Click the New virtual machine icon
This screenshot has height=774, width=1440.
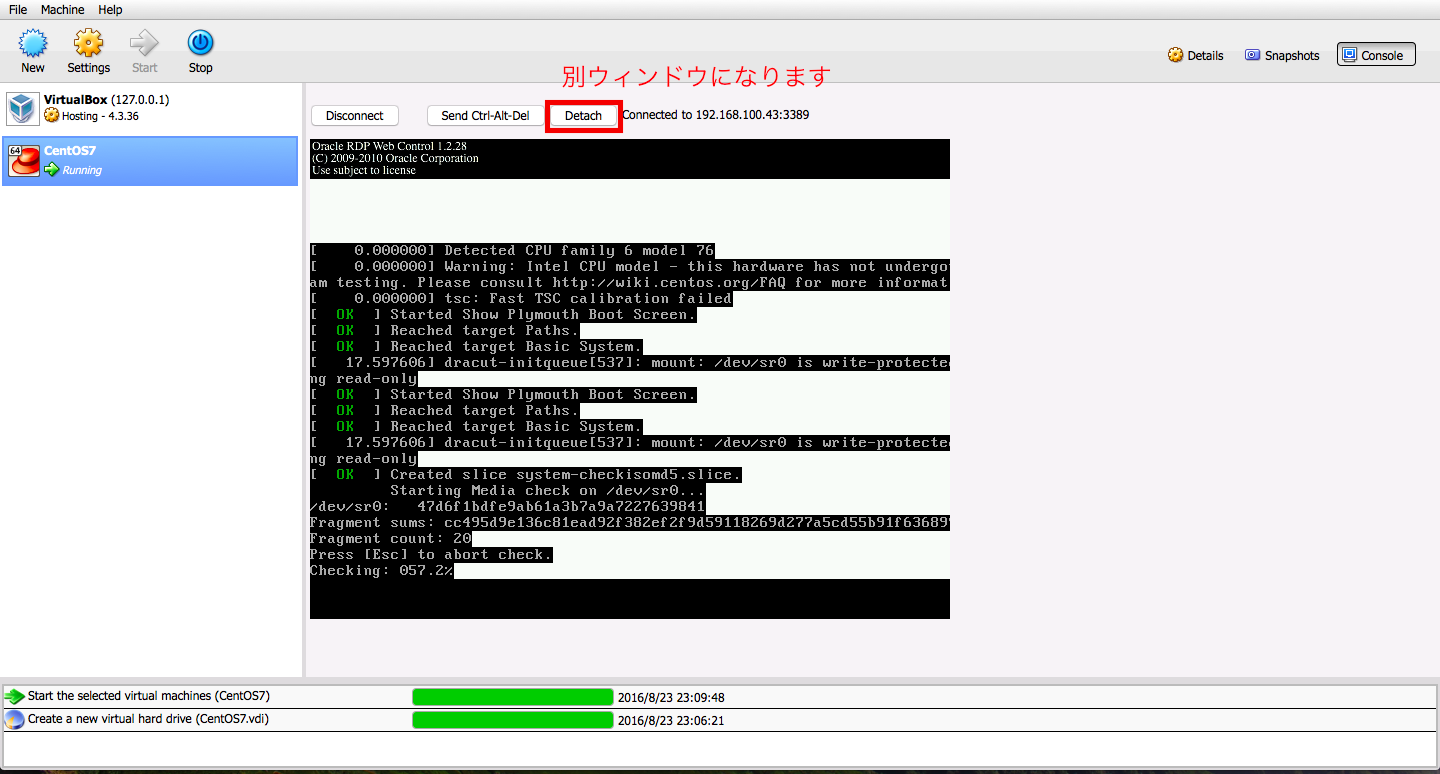(x=33, y=43)
